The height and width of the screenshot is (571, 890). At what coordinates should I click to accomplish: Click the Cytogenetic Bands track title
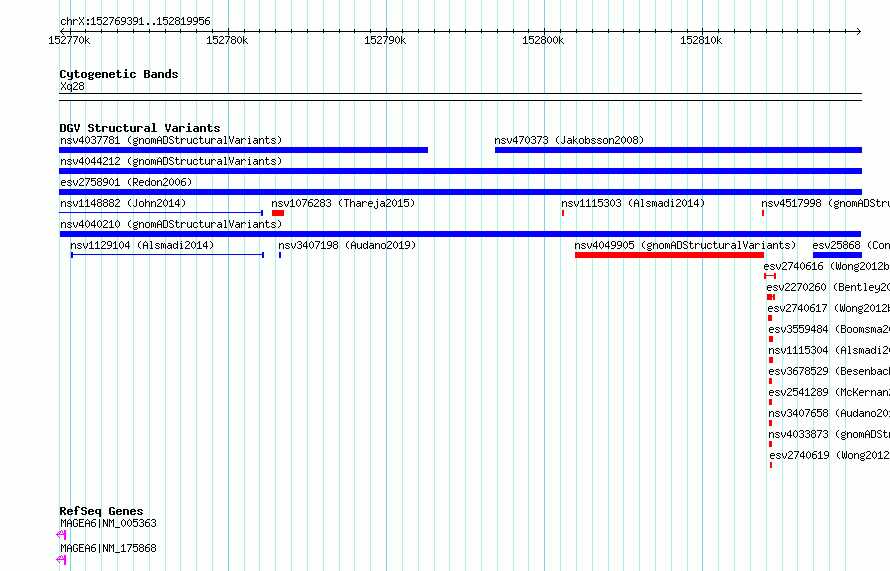coord(119,74)
